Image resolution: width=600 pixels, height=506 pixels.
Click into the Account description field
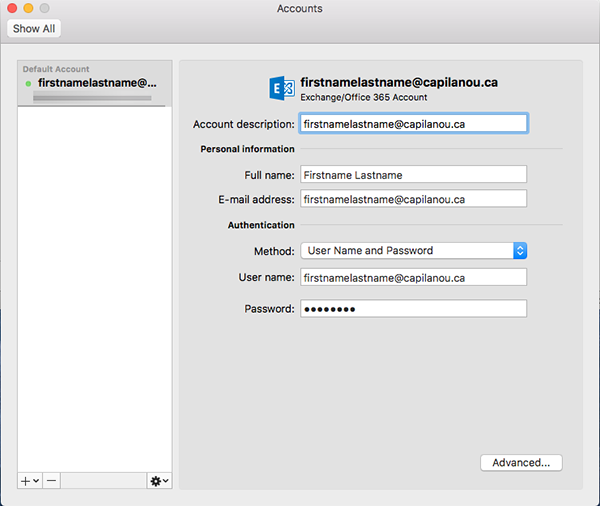[x=413, y=124]
